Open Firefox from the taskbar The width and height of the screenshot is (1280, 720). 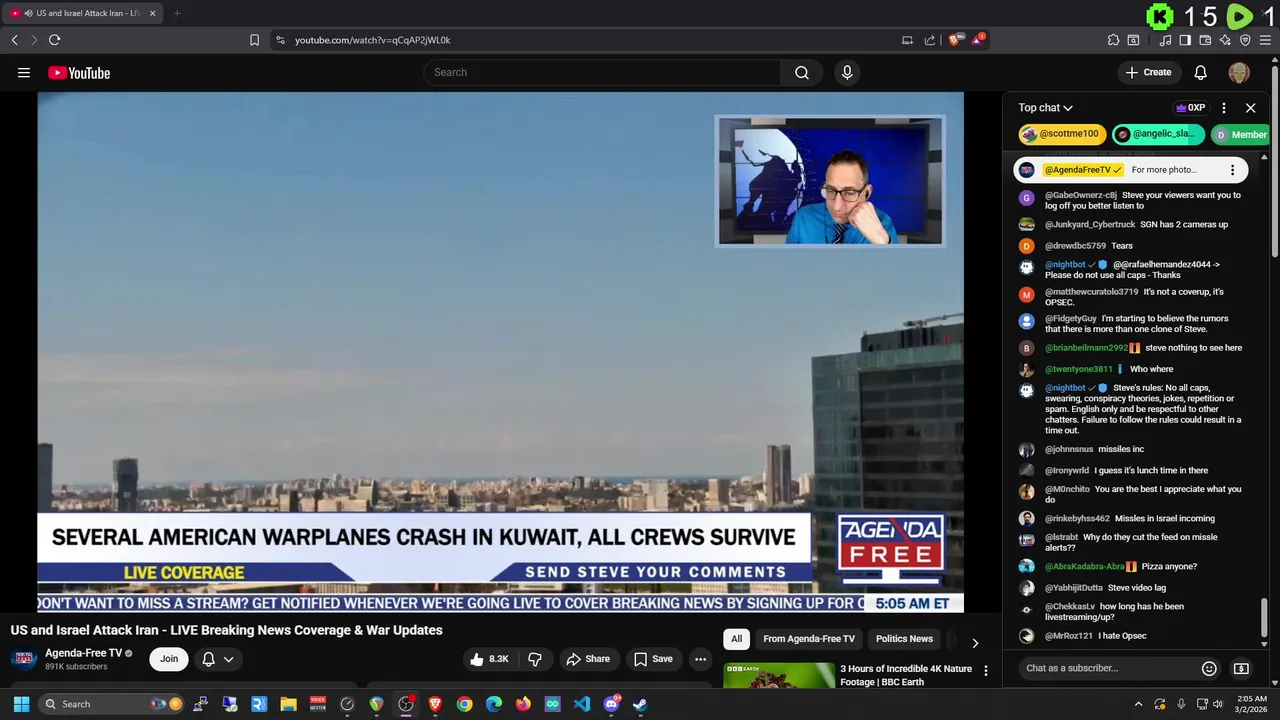click(523, 704)
